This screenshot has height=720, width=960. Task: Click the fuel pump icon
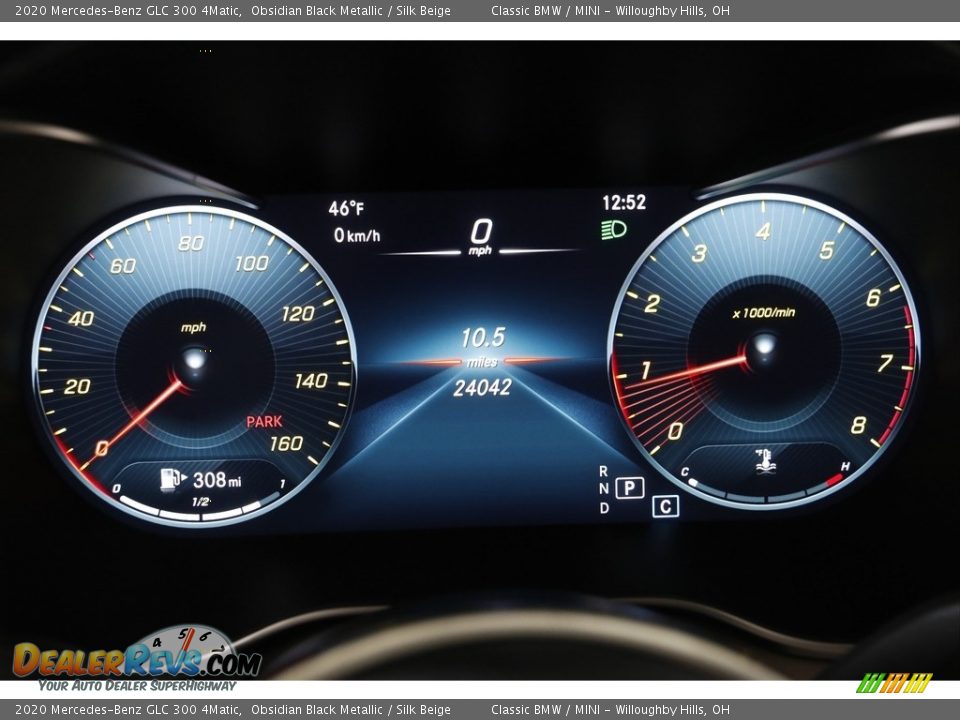click(173, 479)
